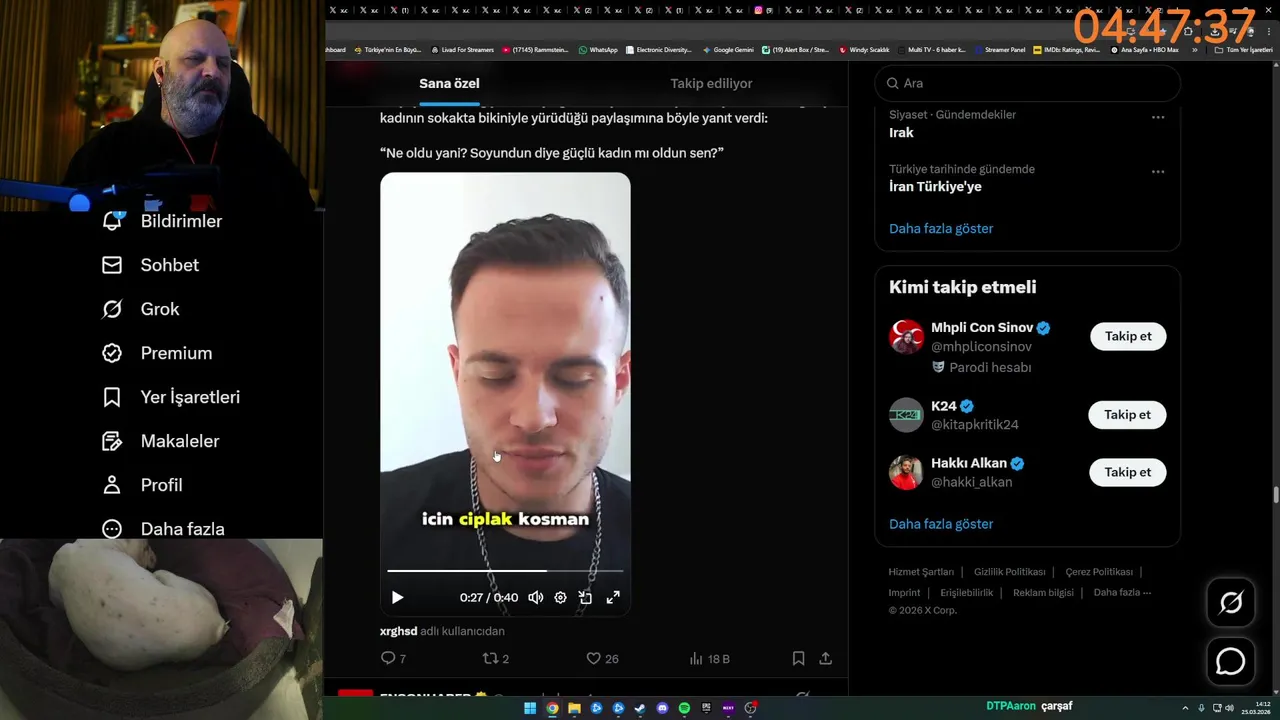View analytics showing 18 B views
Image resolution: width=1280 pixels, height=720 pixels.
710,658
